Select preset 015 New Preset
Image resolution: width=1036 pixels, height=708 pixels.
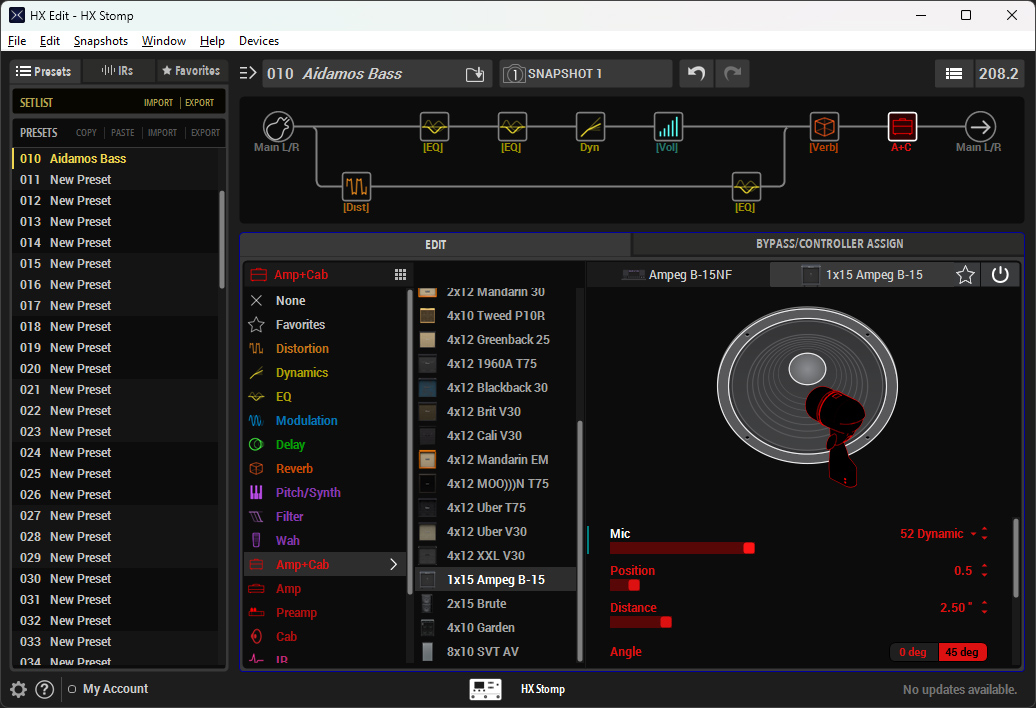click(115, 264)
